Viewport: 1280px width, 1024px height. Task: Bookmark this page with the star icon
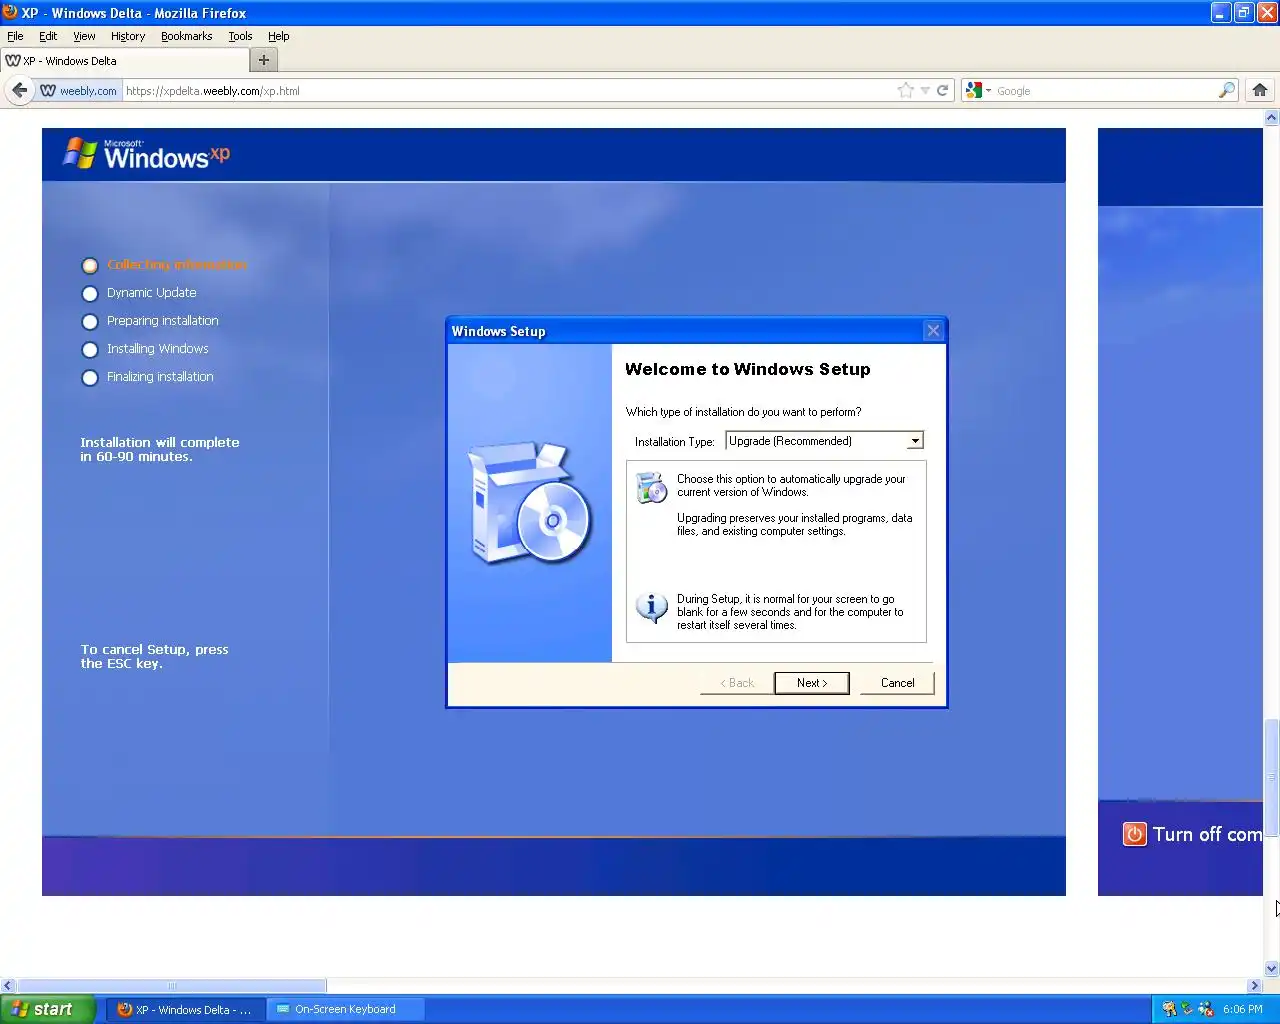(x=905, y=90)
